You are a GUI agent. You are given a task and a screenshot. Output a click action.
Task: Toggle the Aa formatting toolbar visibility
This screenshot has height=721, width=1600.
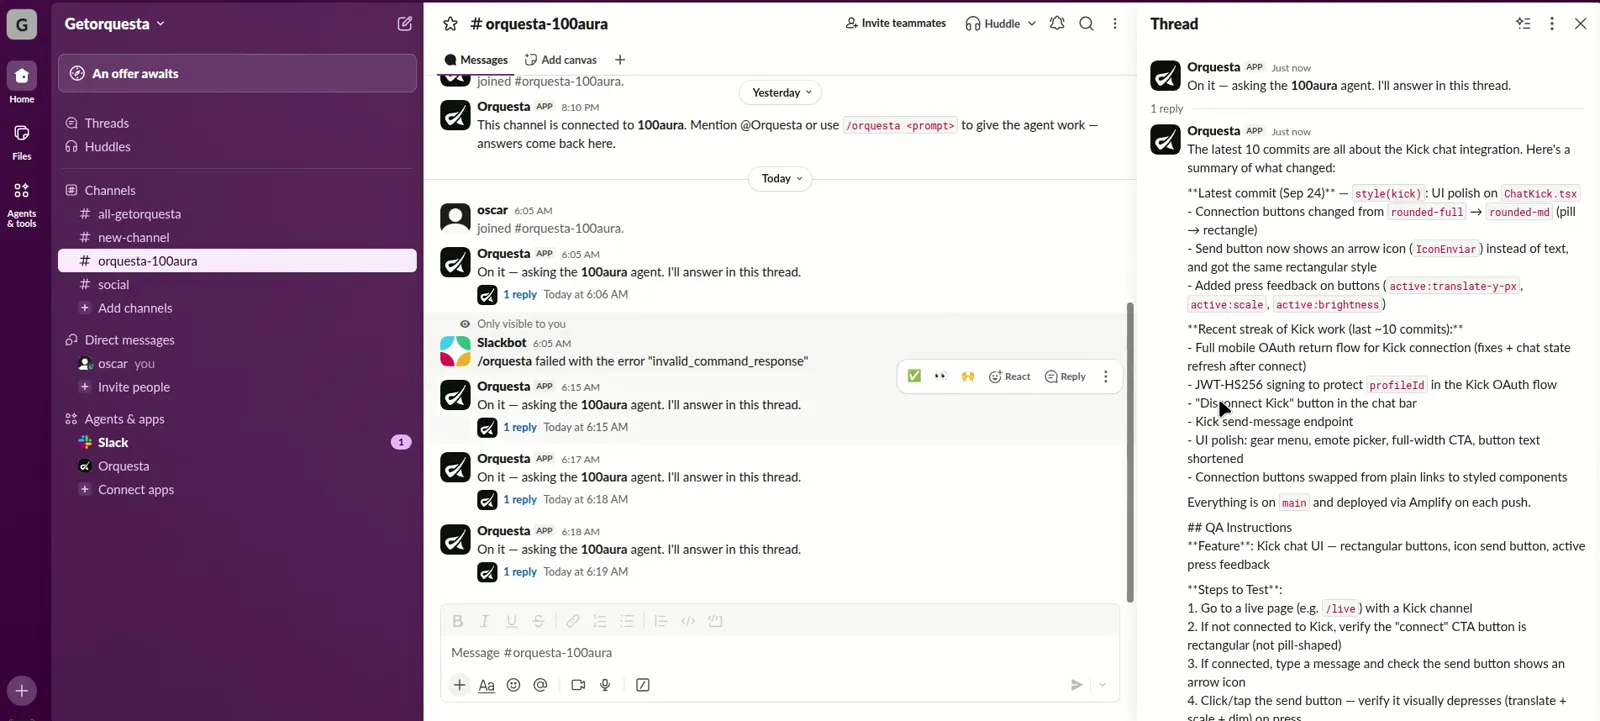point(486,685)
